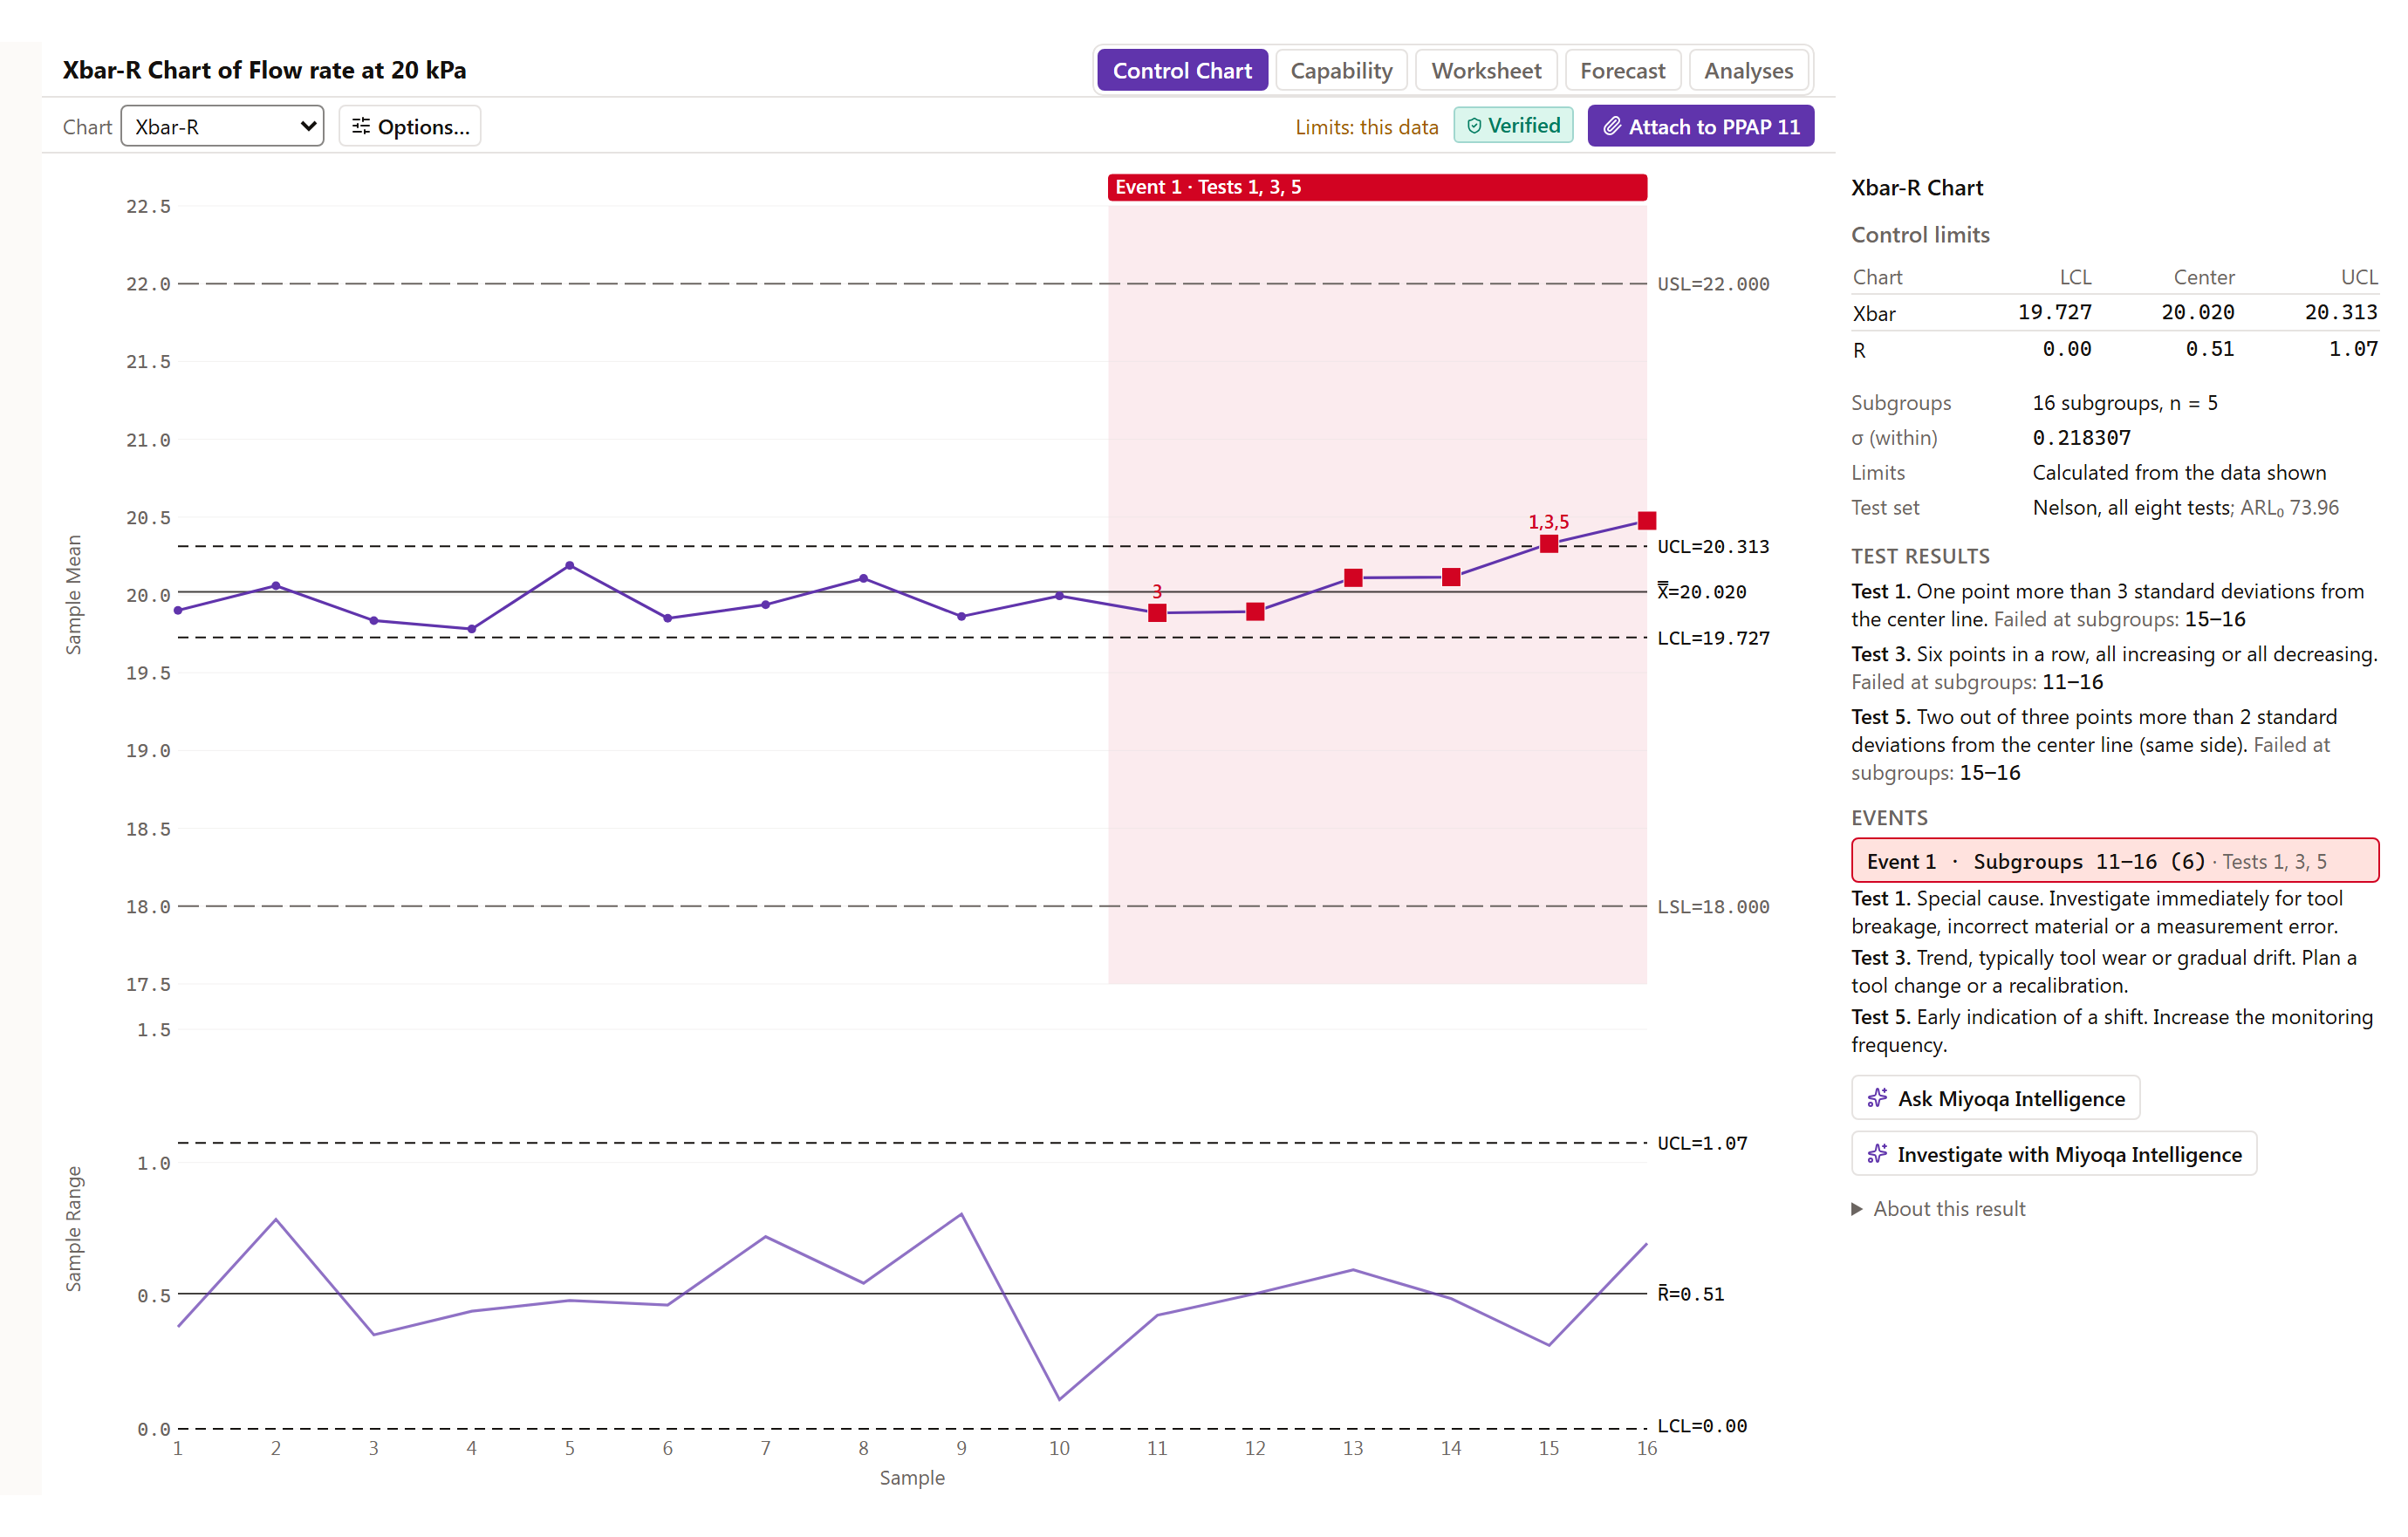
Task: Click the paperclip icon on Attach button
Action: 1612,126
